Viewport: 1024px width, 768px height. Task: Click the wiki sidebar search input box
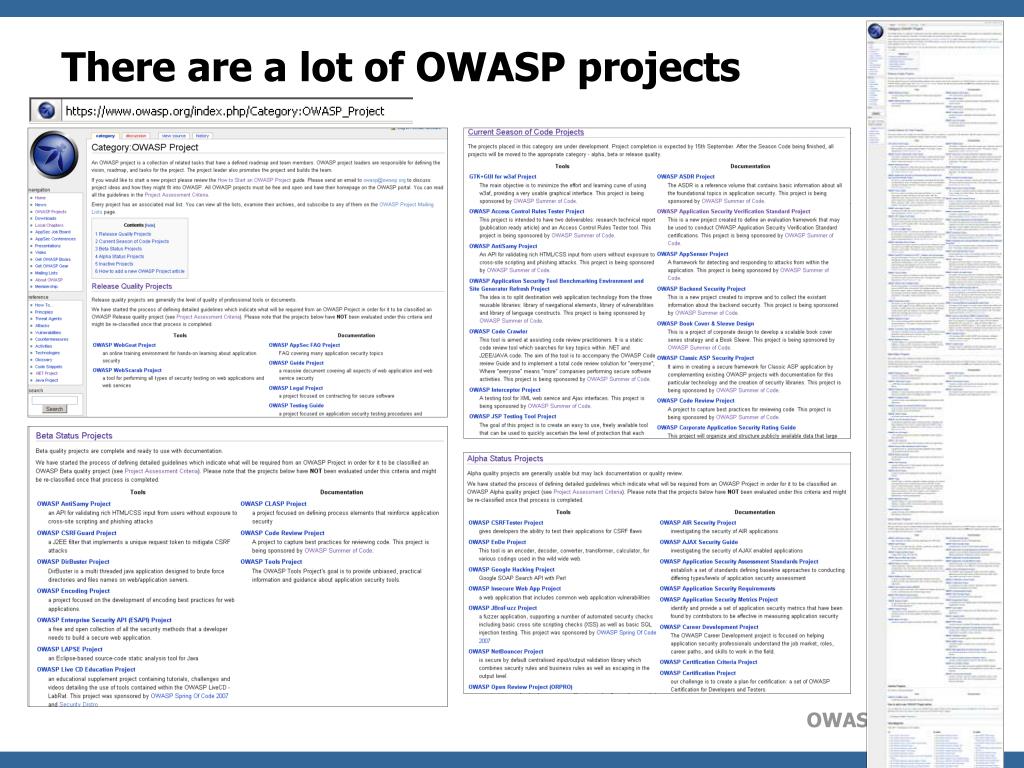point(55,400)
